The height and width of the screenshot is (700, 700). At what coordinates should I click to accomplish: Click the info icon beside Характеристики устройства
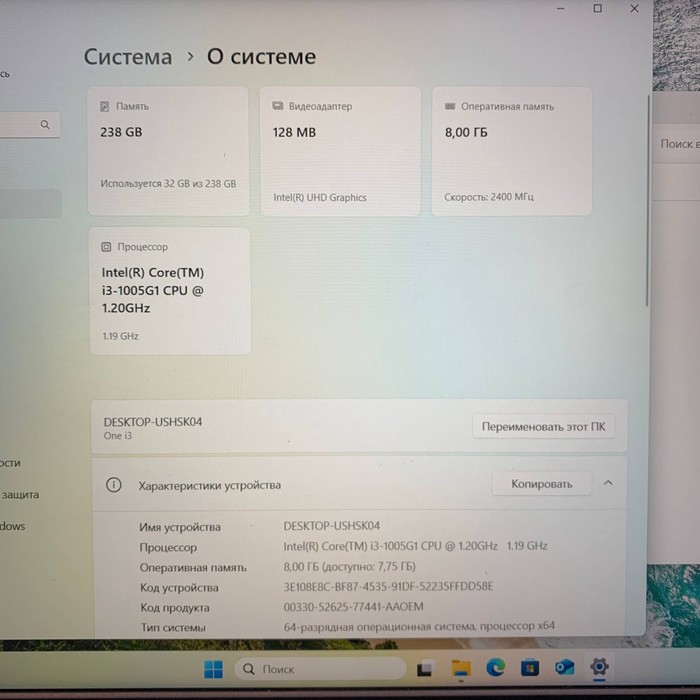[113, 485]
